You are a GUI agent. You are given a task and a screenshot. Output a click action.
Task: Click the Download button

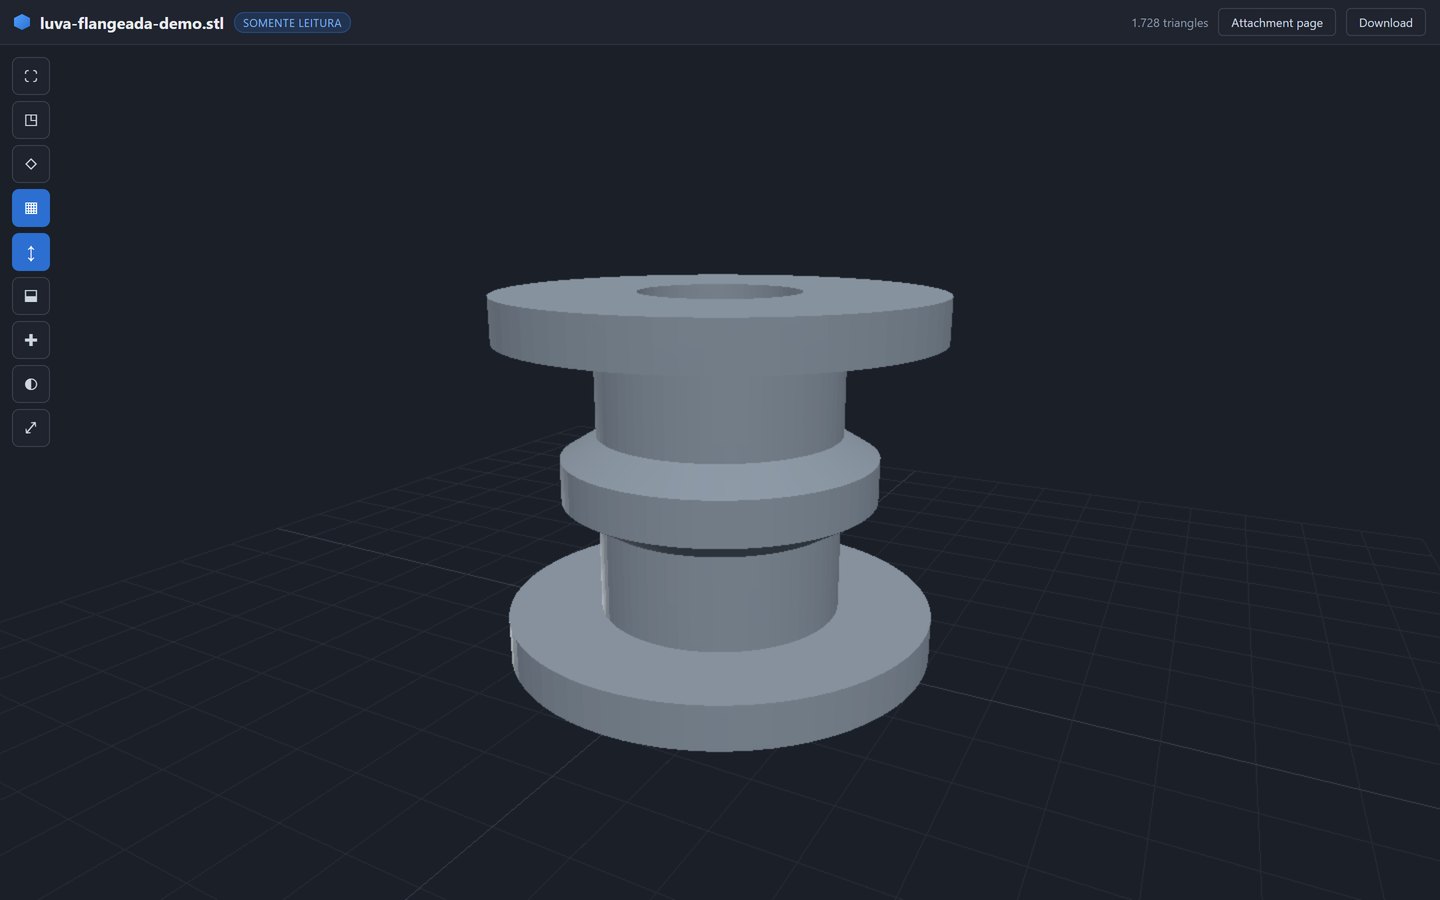[x=1385, y=23]
